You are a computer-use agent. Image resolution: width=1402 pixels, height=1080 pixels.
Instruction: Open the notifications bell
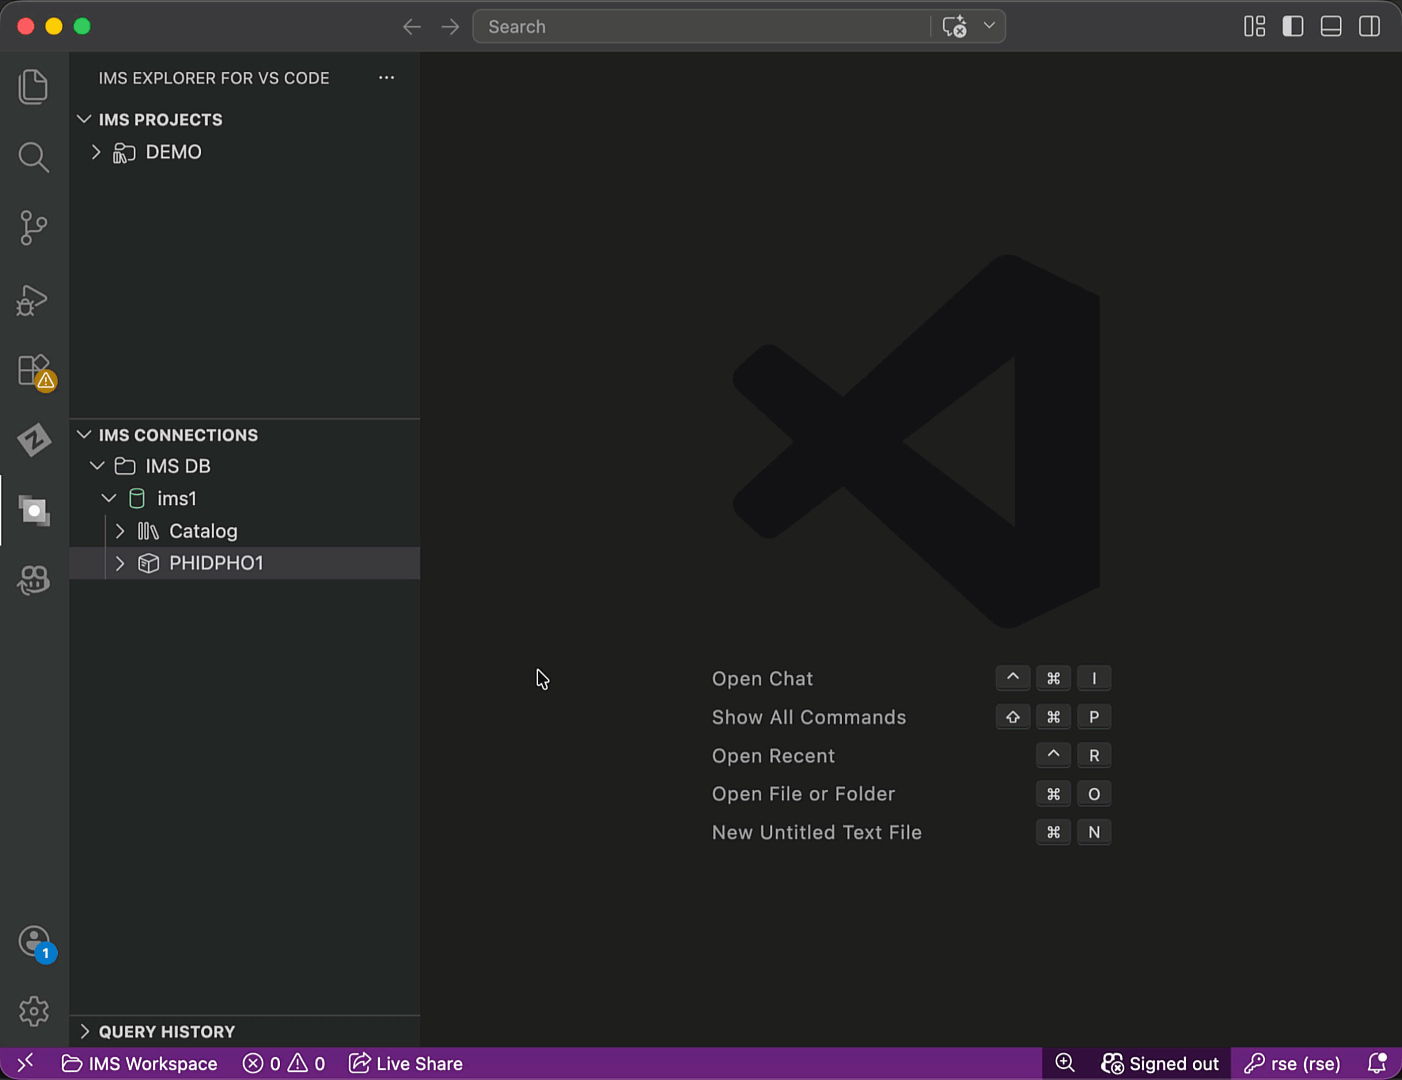pos(1377,1063)
